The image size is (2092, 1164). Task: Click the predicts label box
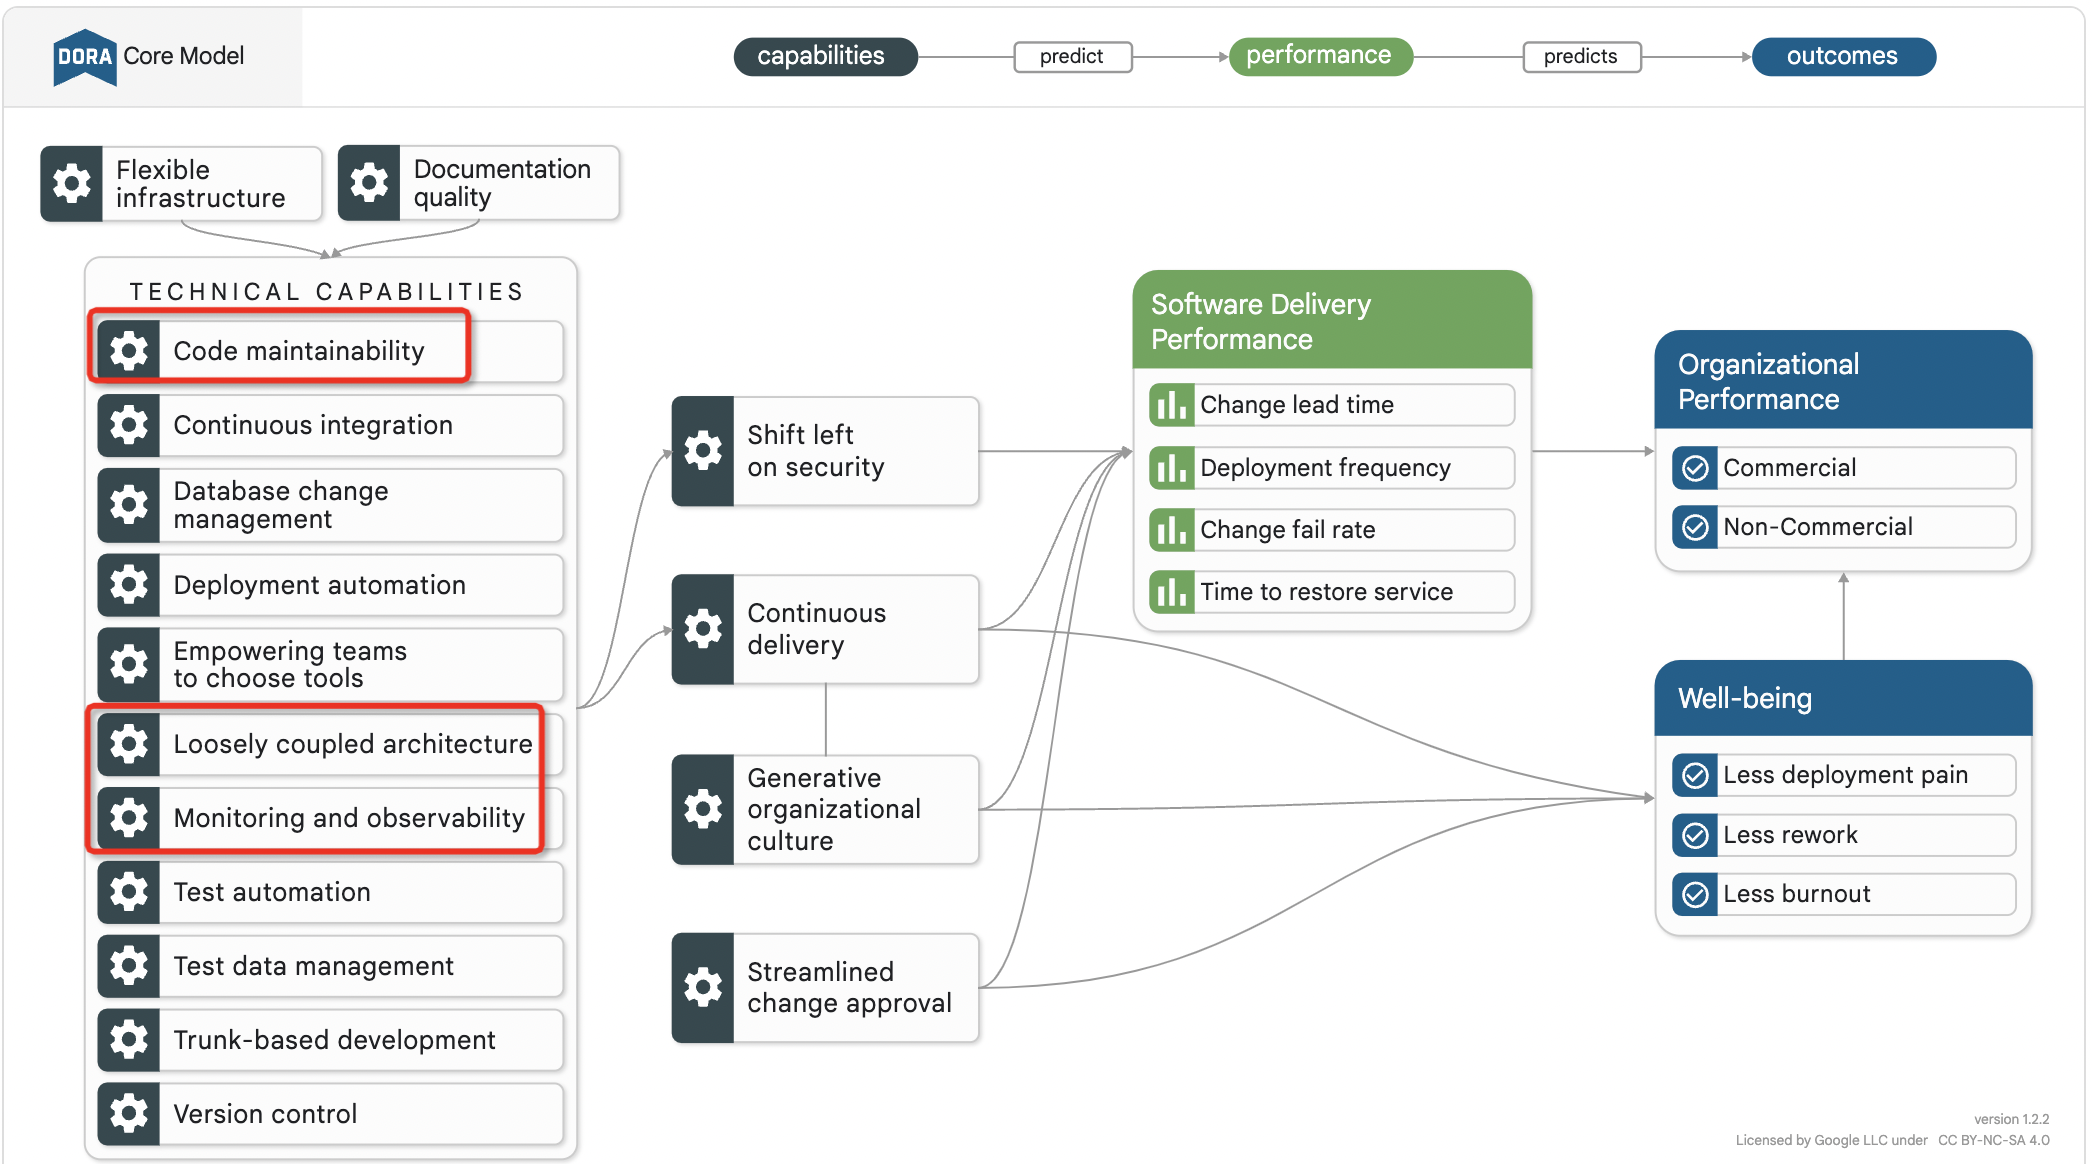click(1580, 57)
